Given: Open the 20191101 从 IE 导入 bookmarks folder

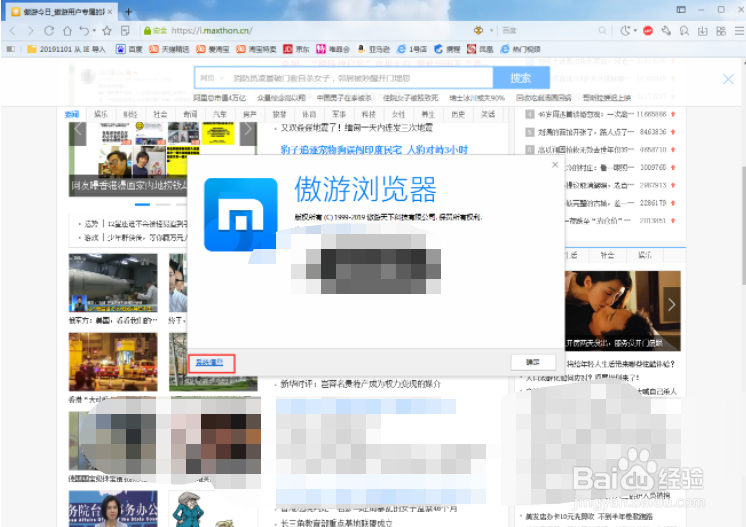Looking at the screenshot, I should [x=66, y=49].
